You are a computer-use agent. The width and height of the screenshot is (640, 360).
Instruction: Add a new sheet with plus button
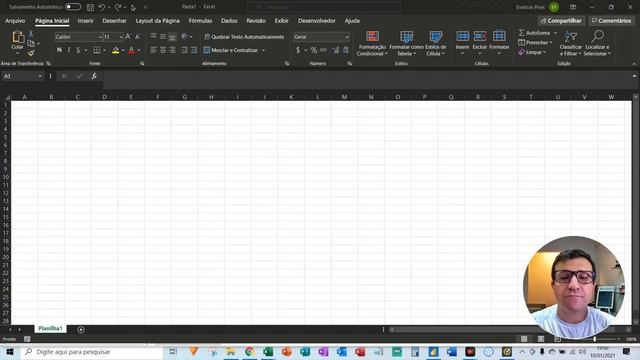click(x=81, y=329)
